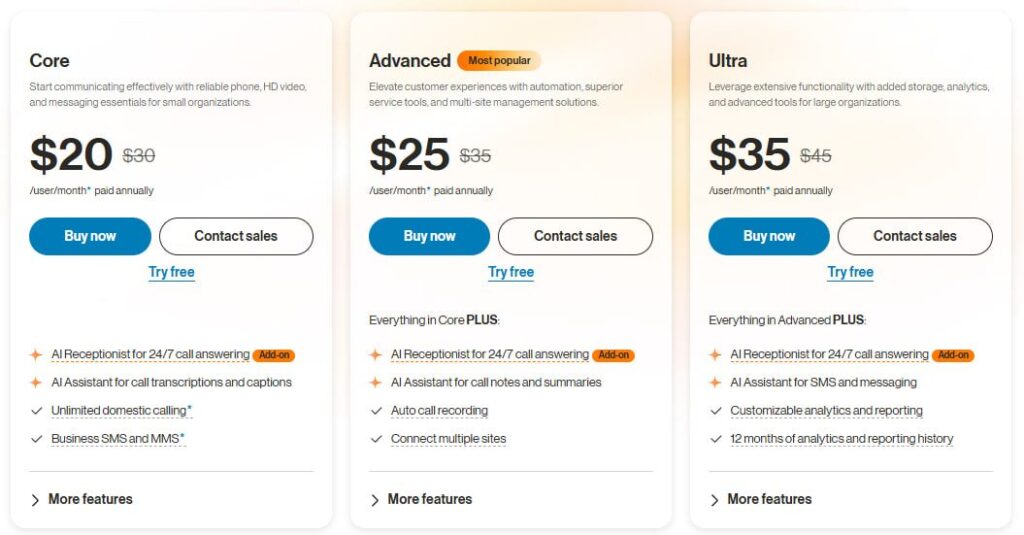Start the Ultra plan Try free link

[x=850, y=272]
